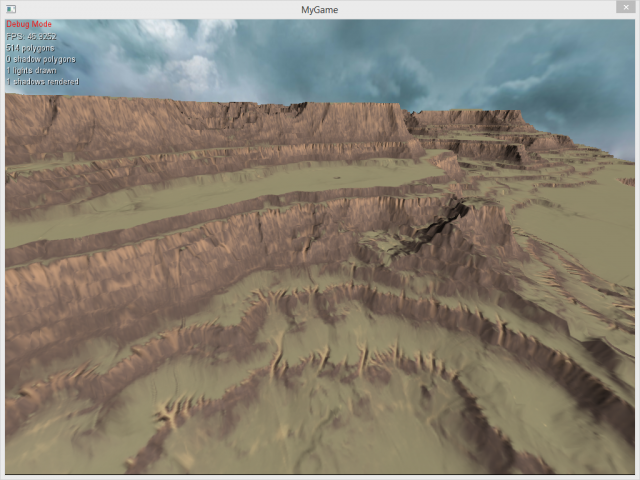The image size is (640, 480).
Task: Click the bright white cloud in the sky
Action: point(190,50)
